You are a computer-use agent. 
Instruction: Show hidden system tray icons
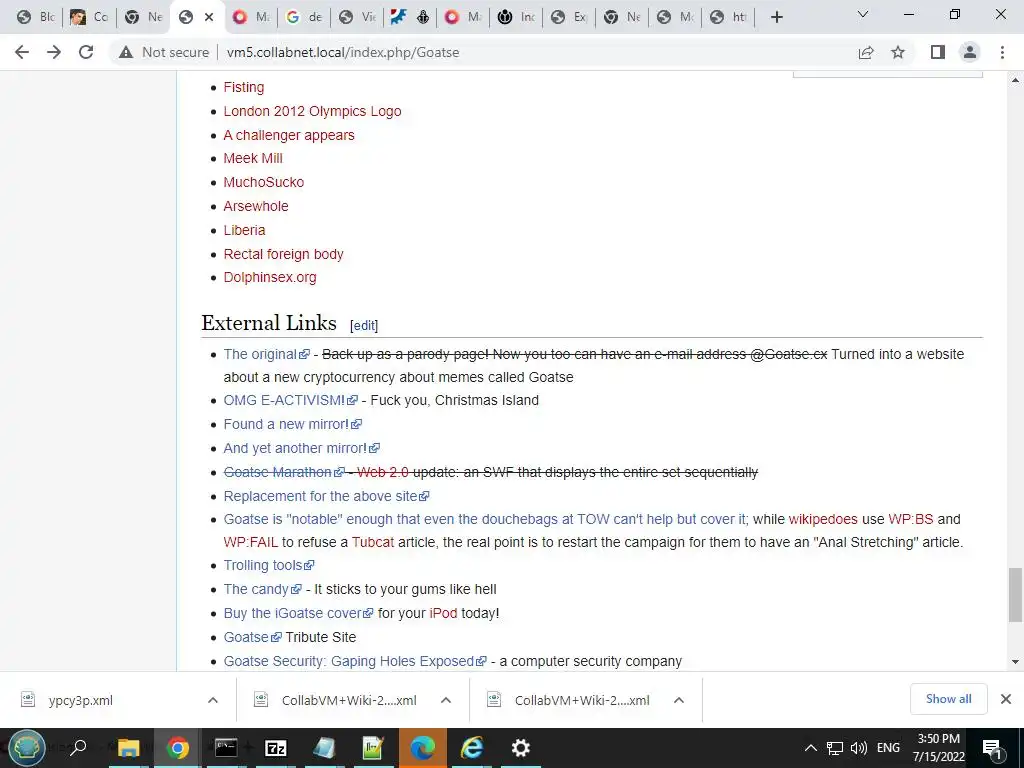pyautogui.click(x=810, y=748)
